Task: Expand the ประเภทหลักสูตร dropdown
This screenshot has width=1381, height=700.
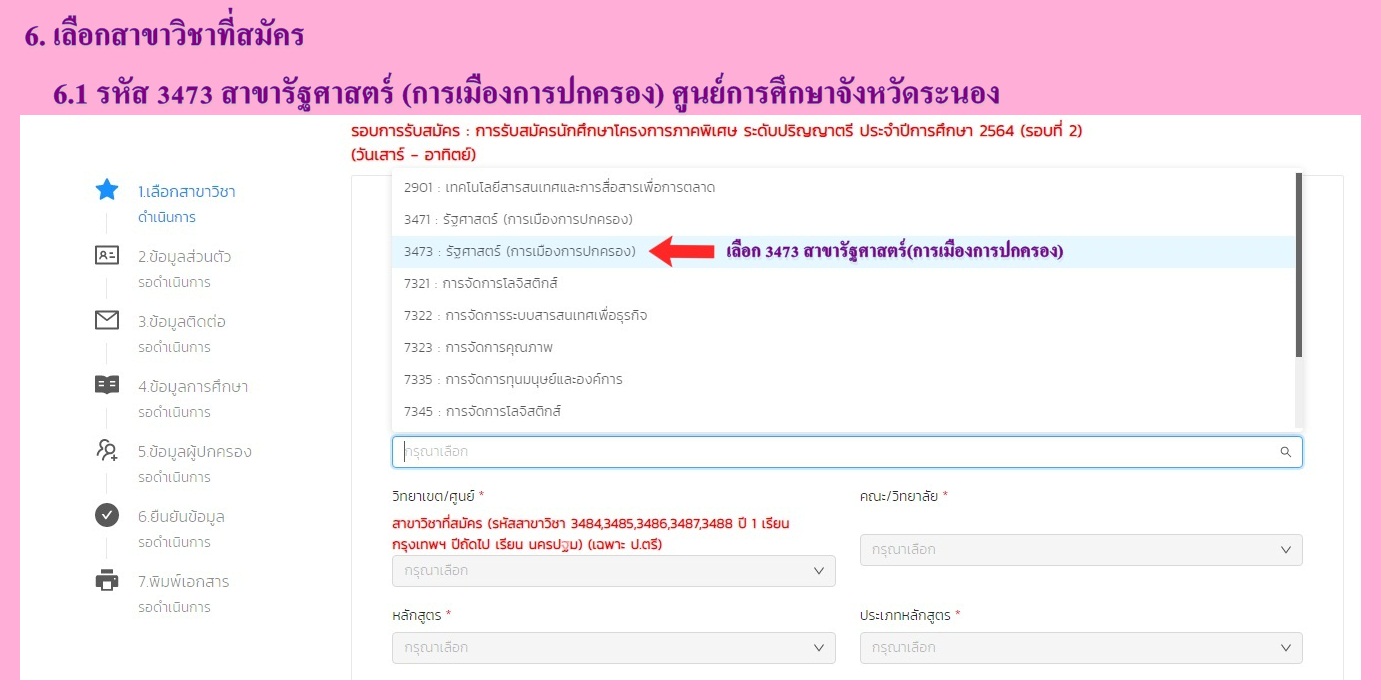Action: click(1080, 648)
